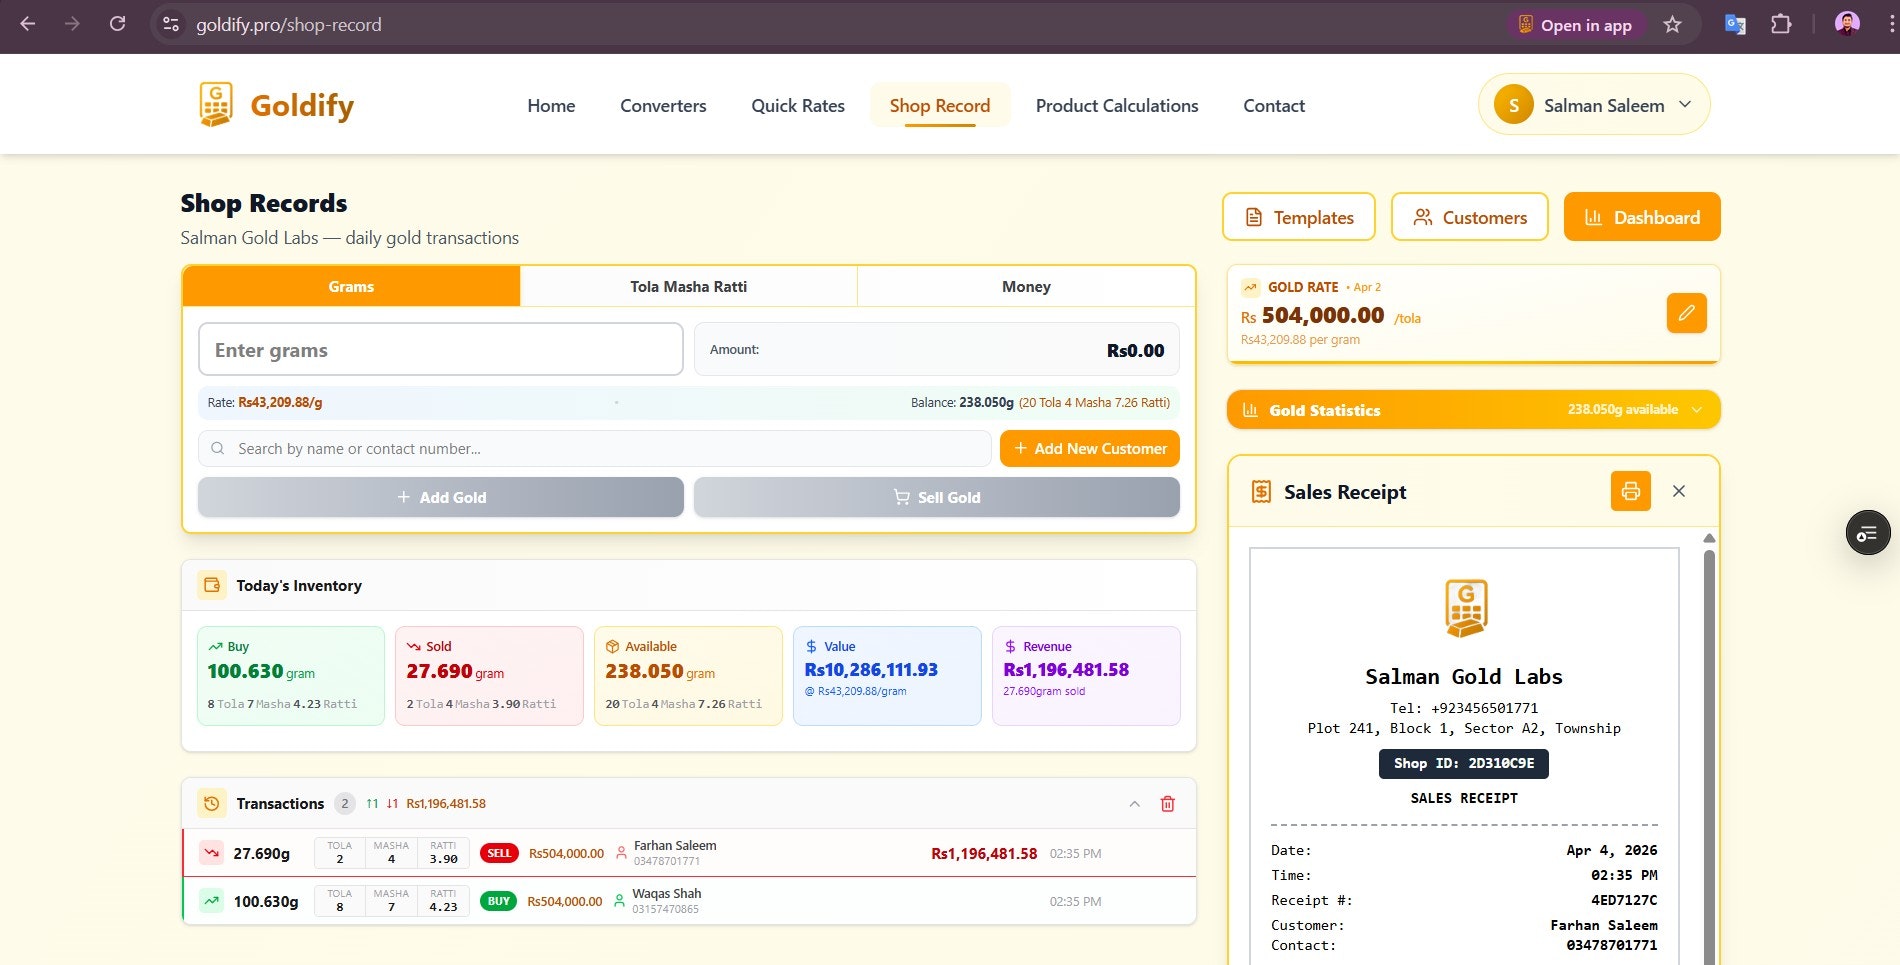Image resolution: width=1900 pixels, height=965 pixels.
Task: Open the Customers button
Action: (1470, 217)
